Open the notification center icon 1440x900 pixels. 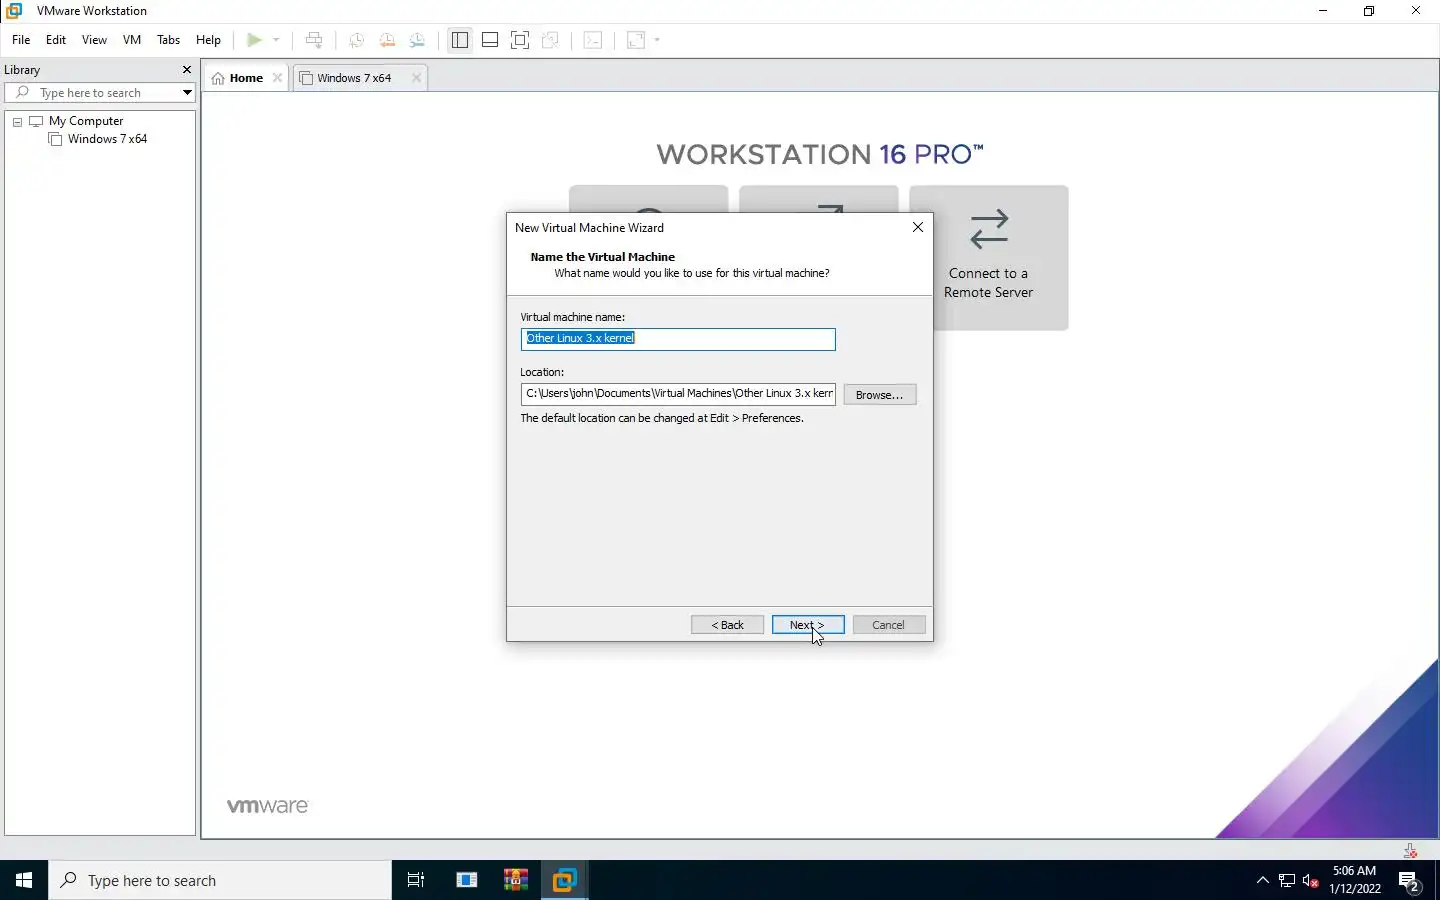point(1410,881)
